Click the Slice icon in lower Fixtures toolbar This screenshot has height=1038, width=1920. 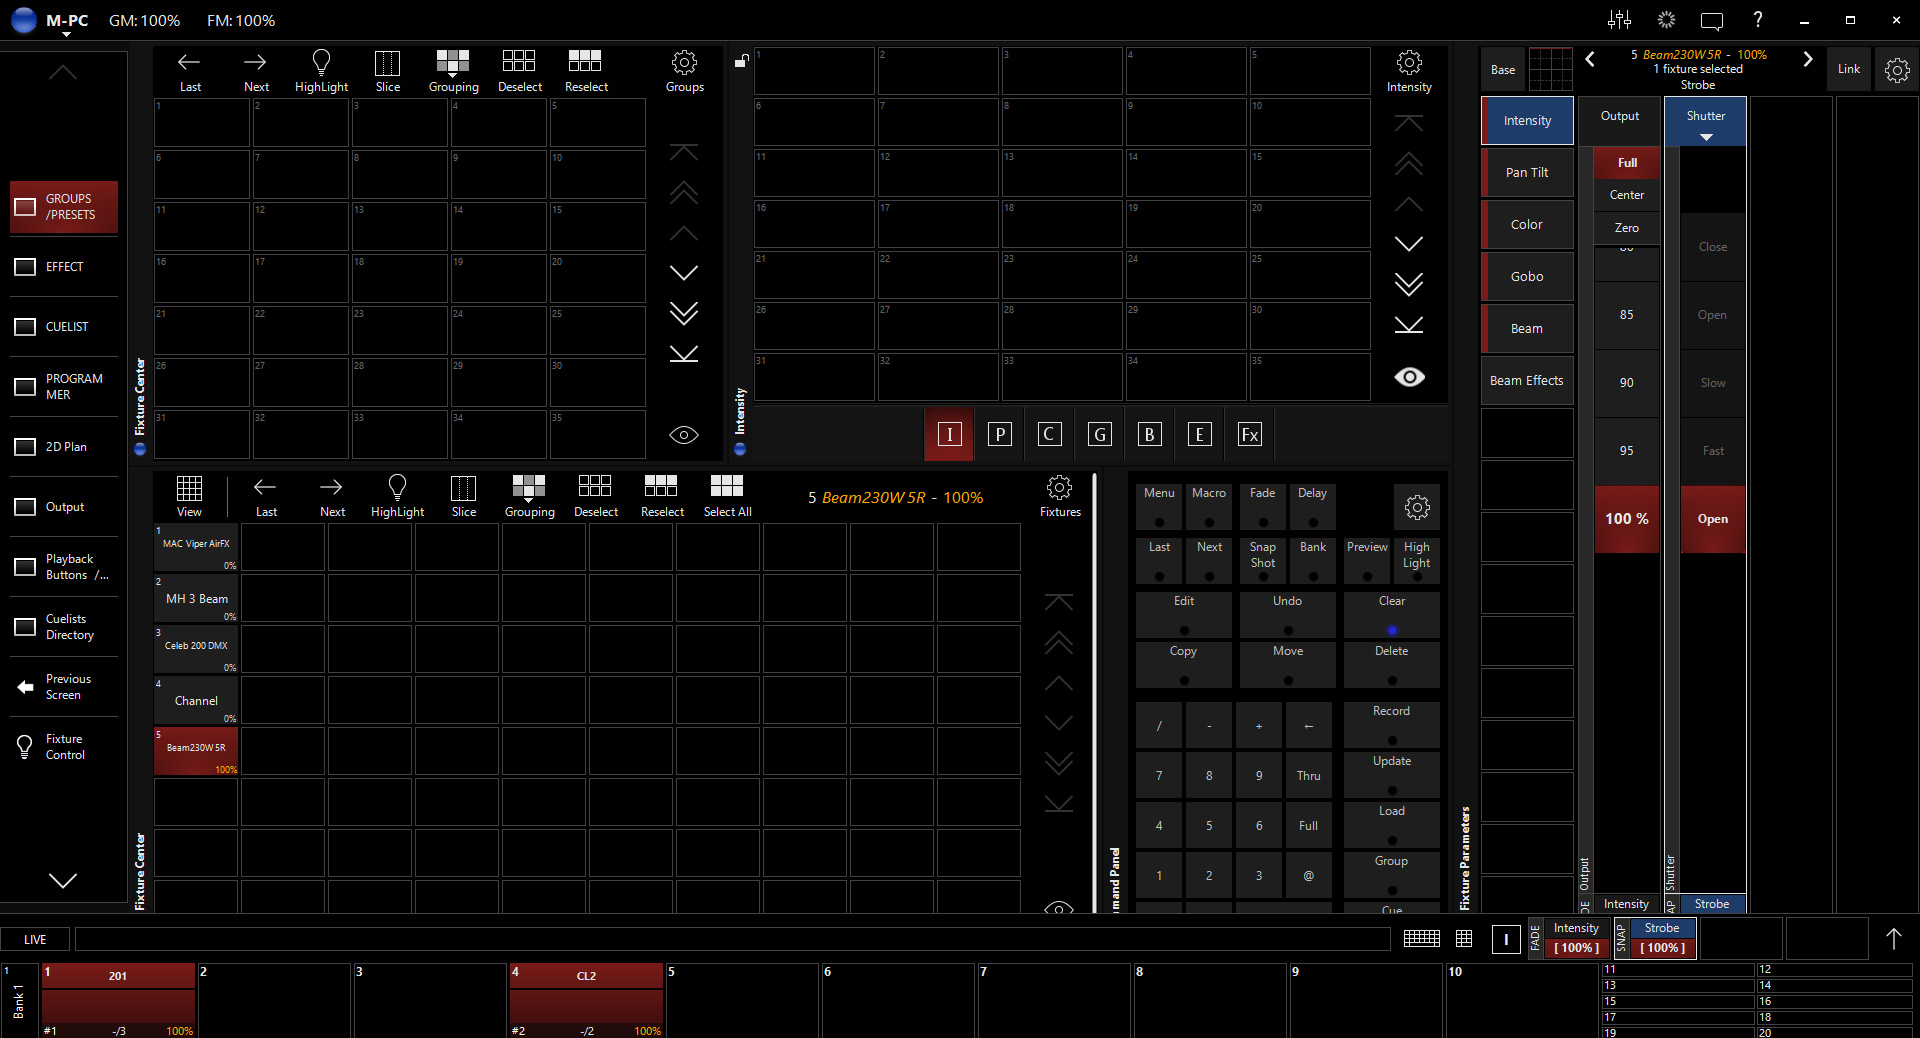463,489
